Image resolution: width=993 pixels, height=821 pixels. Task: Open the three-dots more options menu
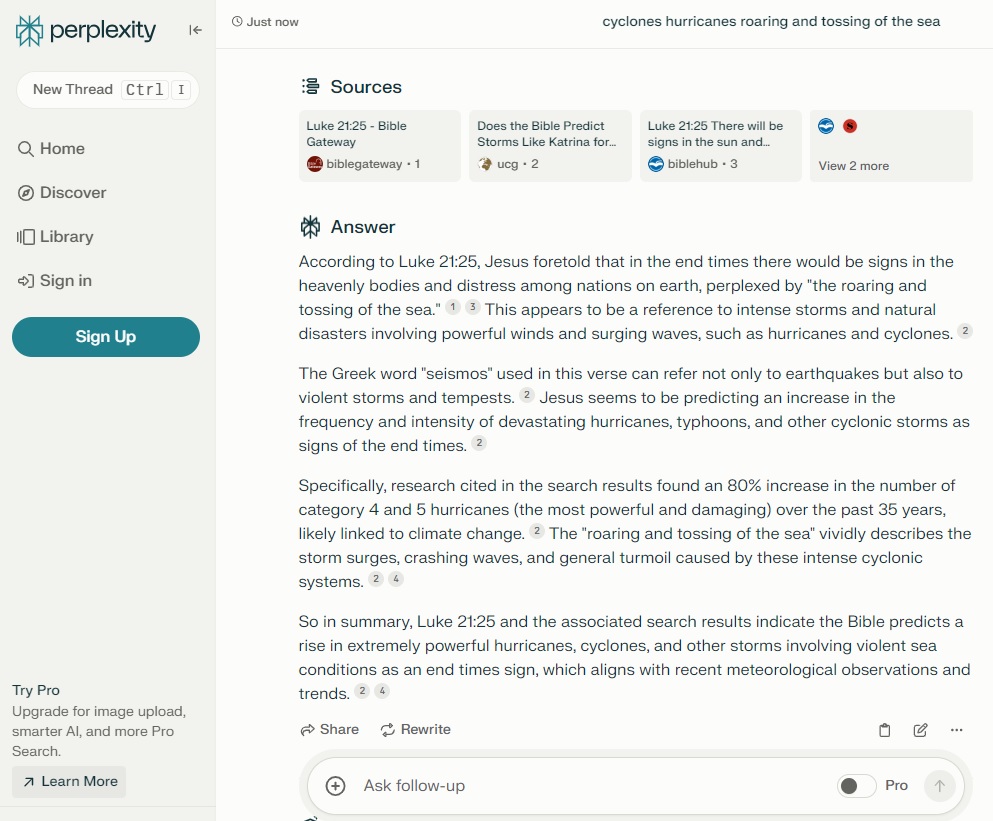tap(957, 730)
